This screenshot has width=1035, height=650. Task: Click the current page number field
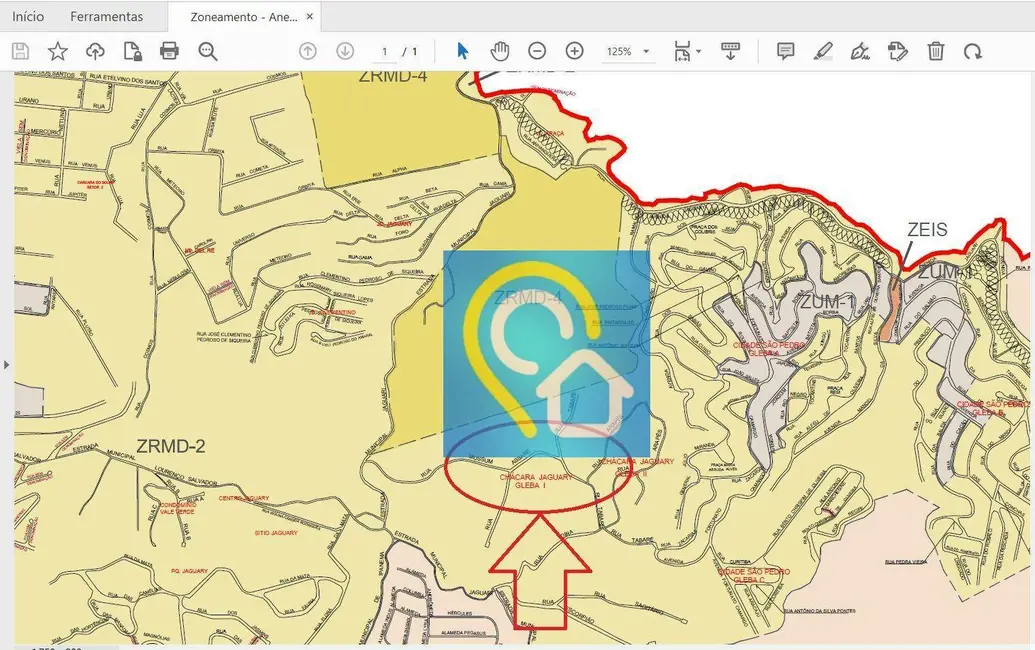[384, 51]
